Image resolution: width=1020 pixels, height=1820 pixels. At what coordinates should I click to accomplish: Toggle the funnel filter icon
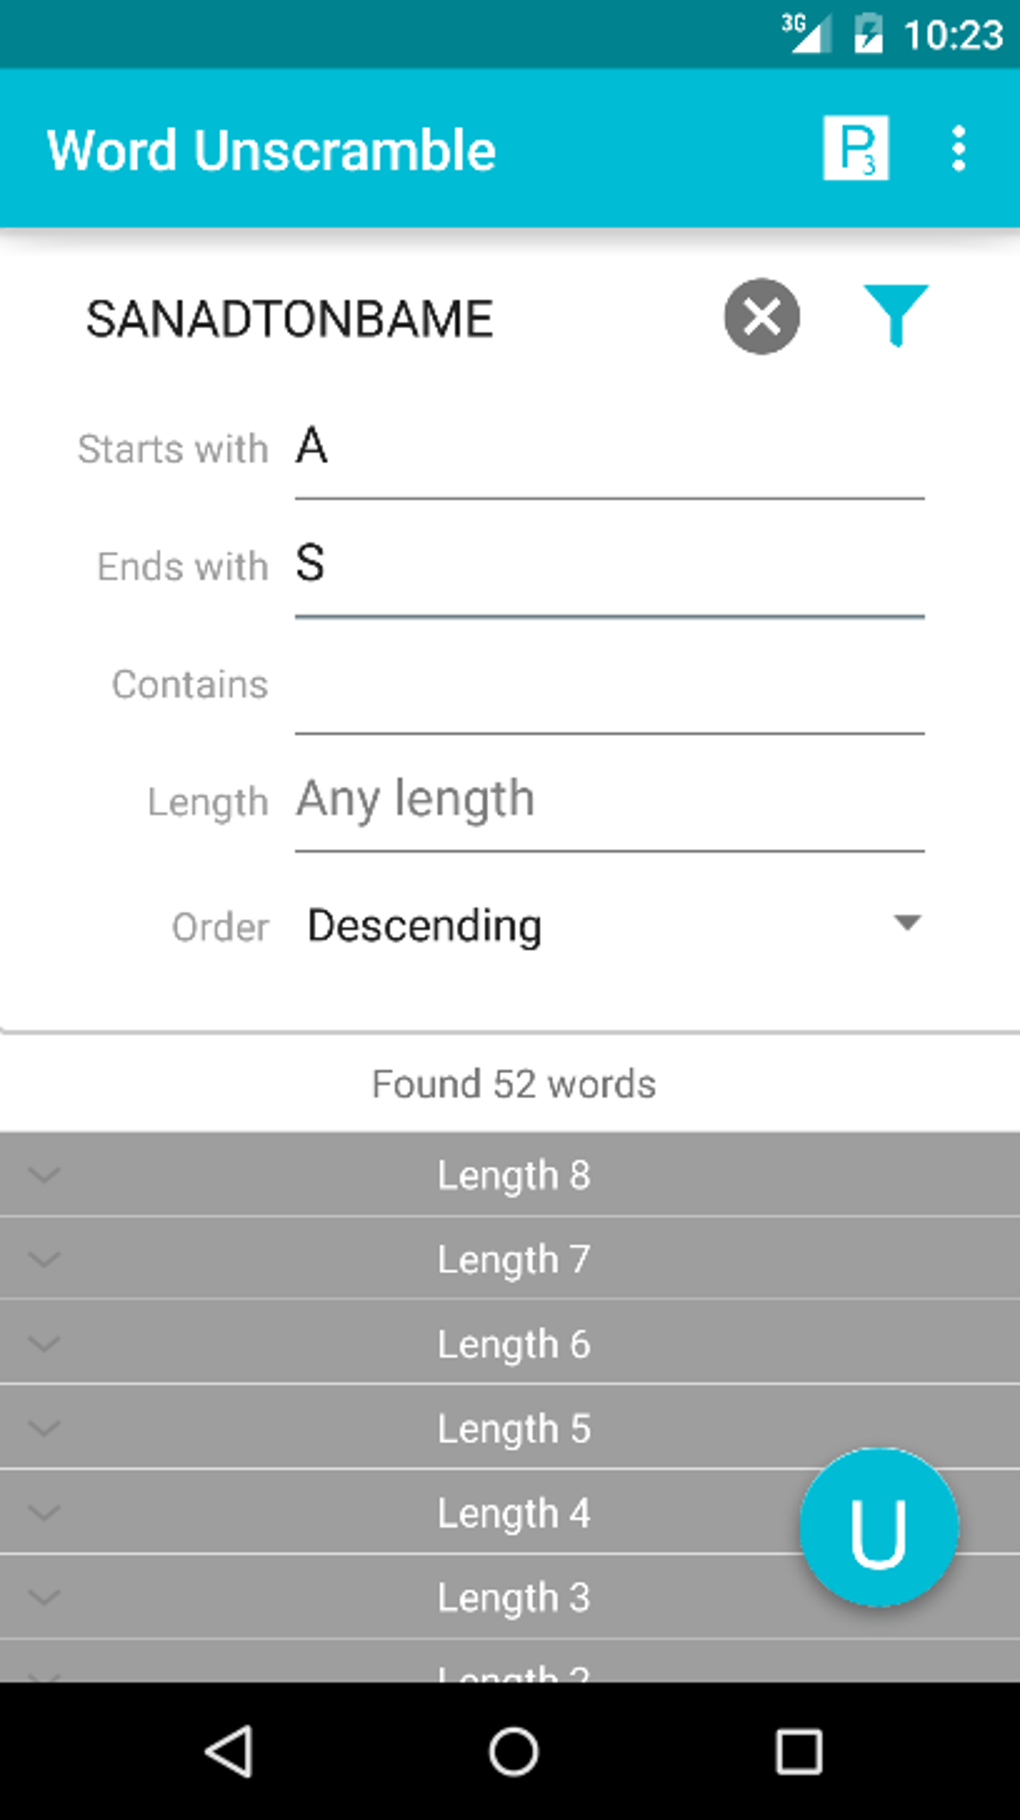tap(895, 315)
